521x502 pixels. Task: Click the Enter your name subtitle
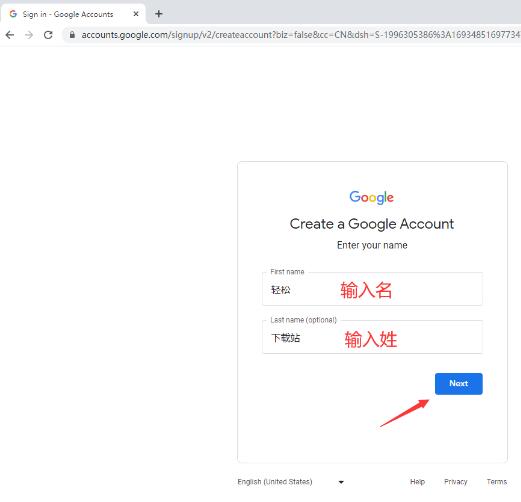[372, 245]
